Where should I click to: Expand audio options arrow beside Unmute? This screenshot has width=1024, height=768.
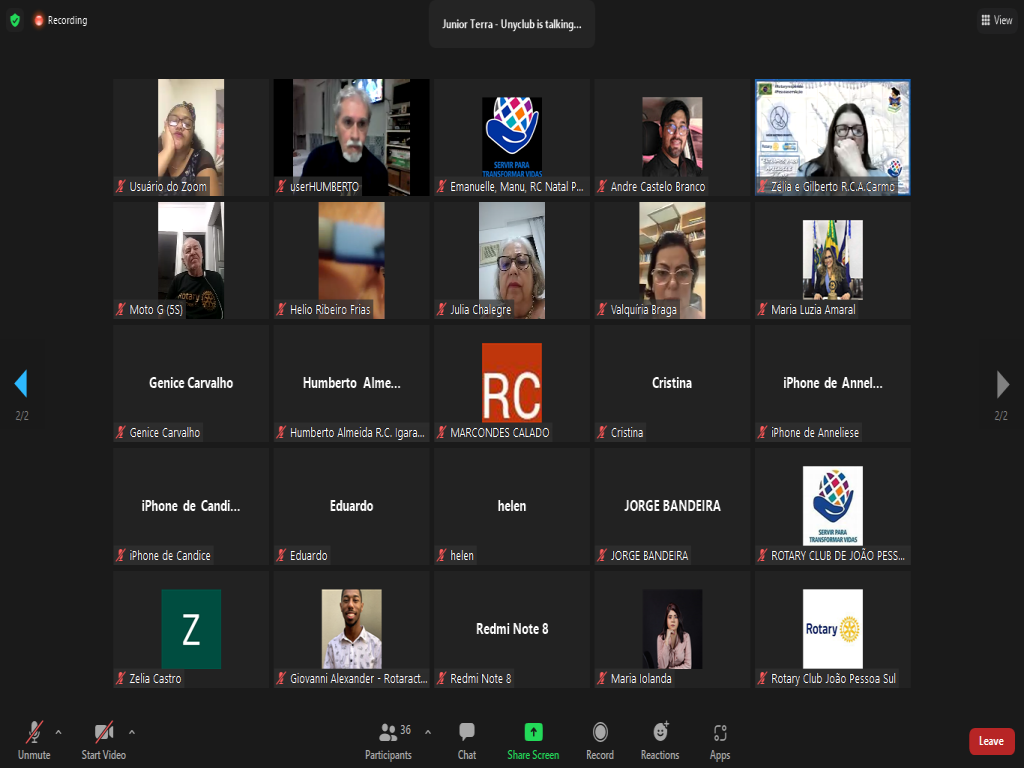(58, 731)
